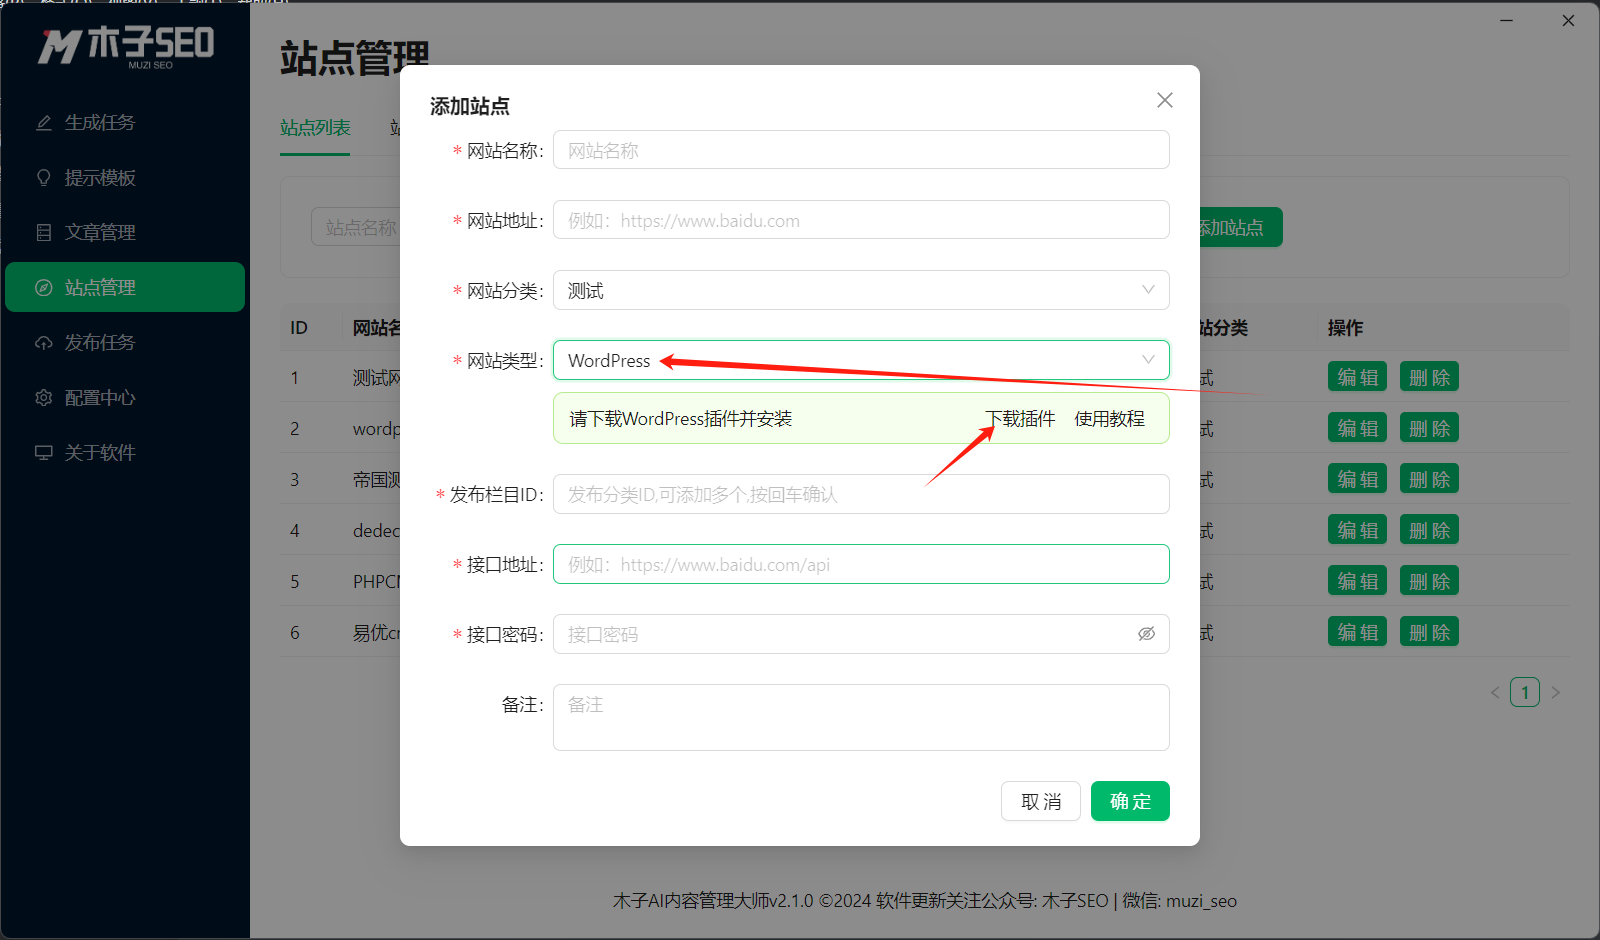Screen dimensions: 1600x940
Task: Click the 操作 column header
Action: coord(1345,328)
